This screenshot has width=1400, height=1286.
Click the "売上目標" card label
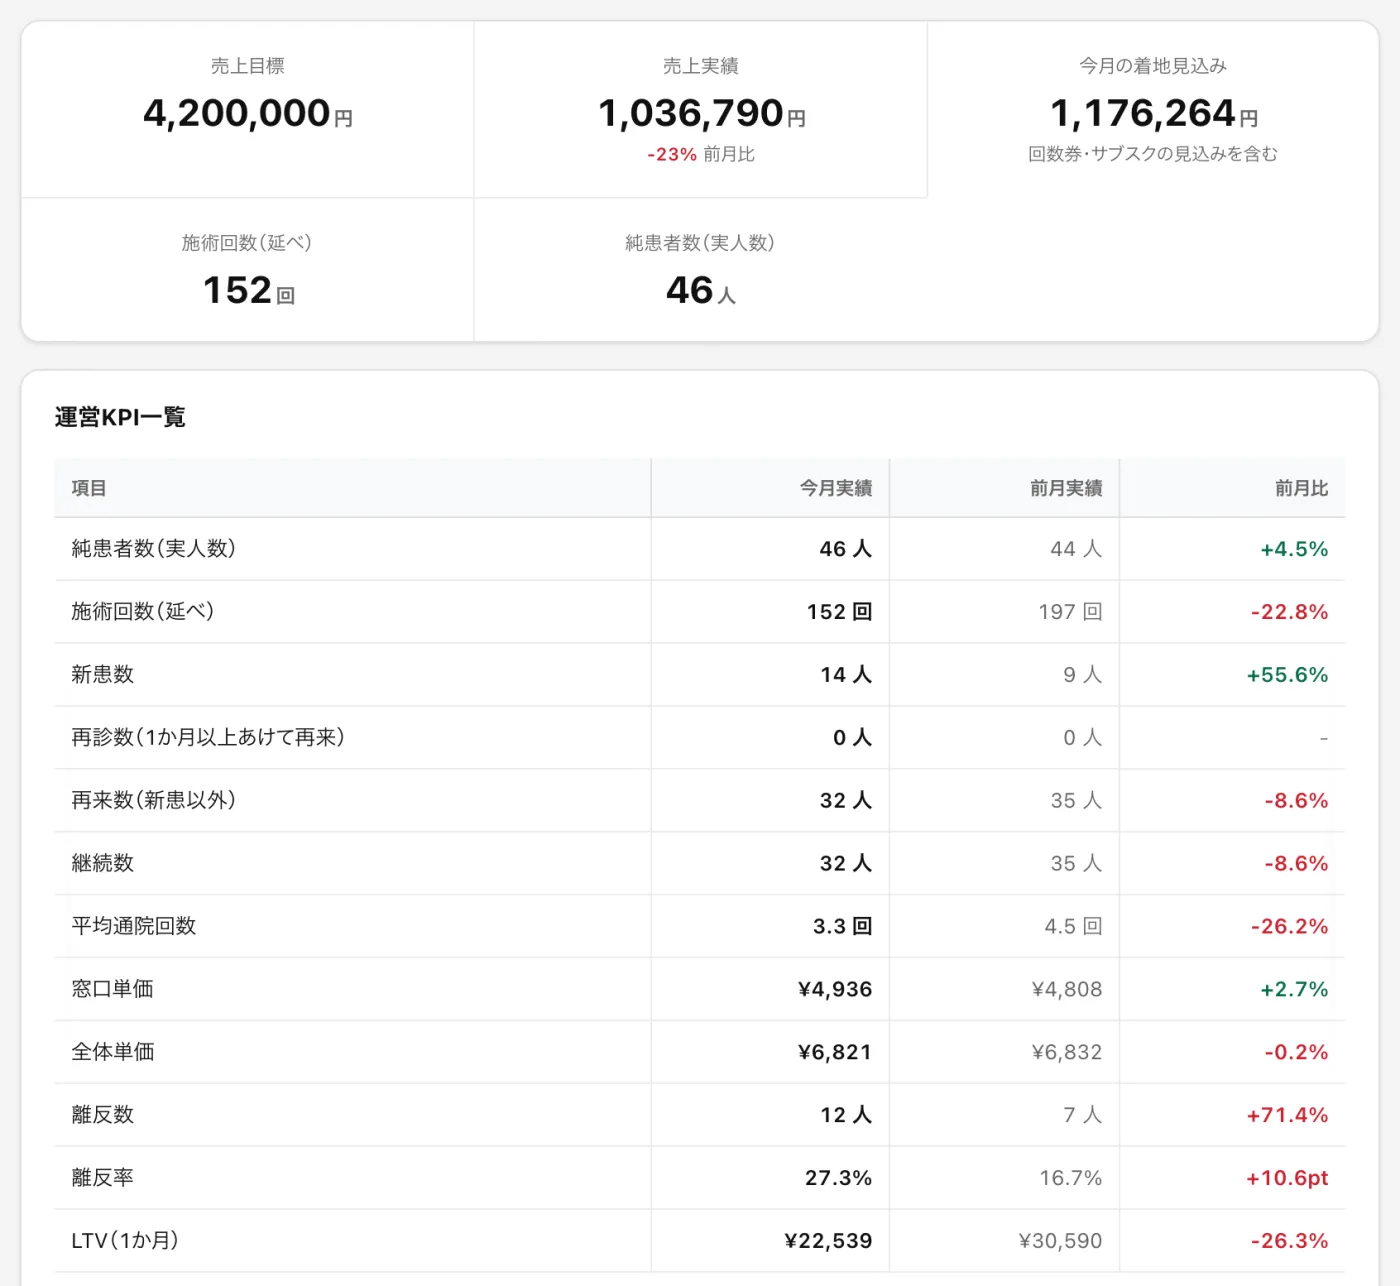248,66
